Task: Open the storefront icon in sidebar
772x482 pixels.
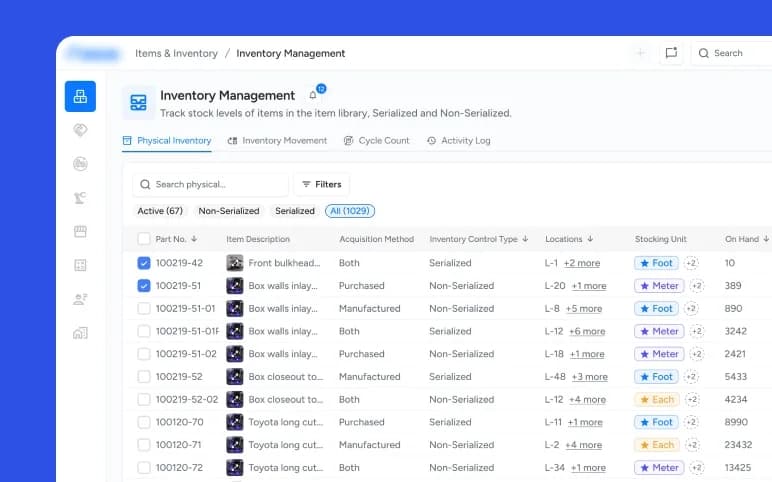Action: click(80, 231)
